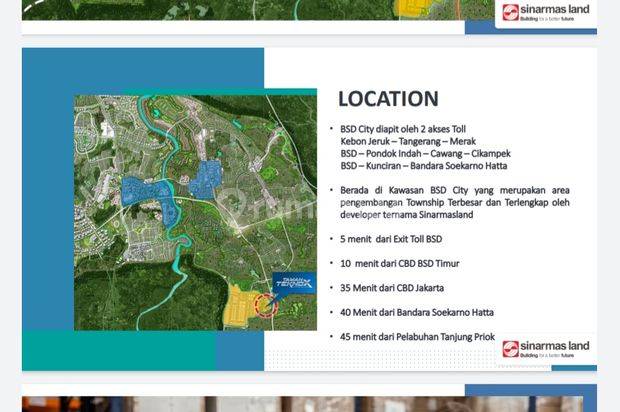The image size is (620, 412).
Task: Click the LOCATION heading
Action: [388, 99]
